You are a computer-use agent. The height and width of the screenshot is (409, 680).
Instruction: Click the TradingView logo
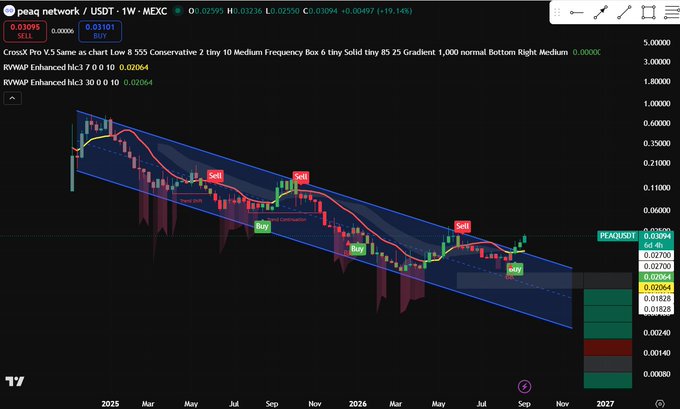(x=15, y=381)
